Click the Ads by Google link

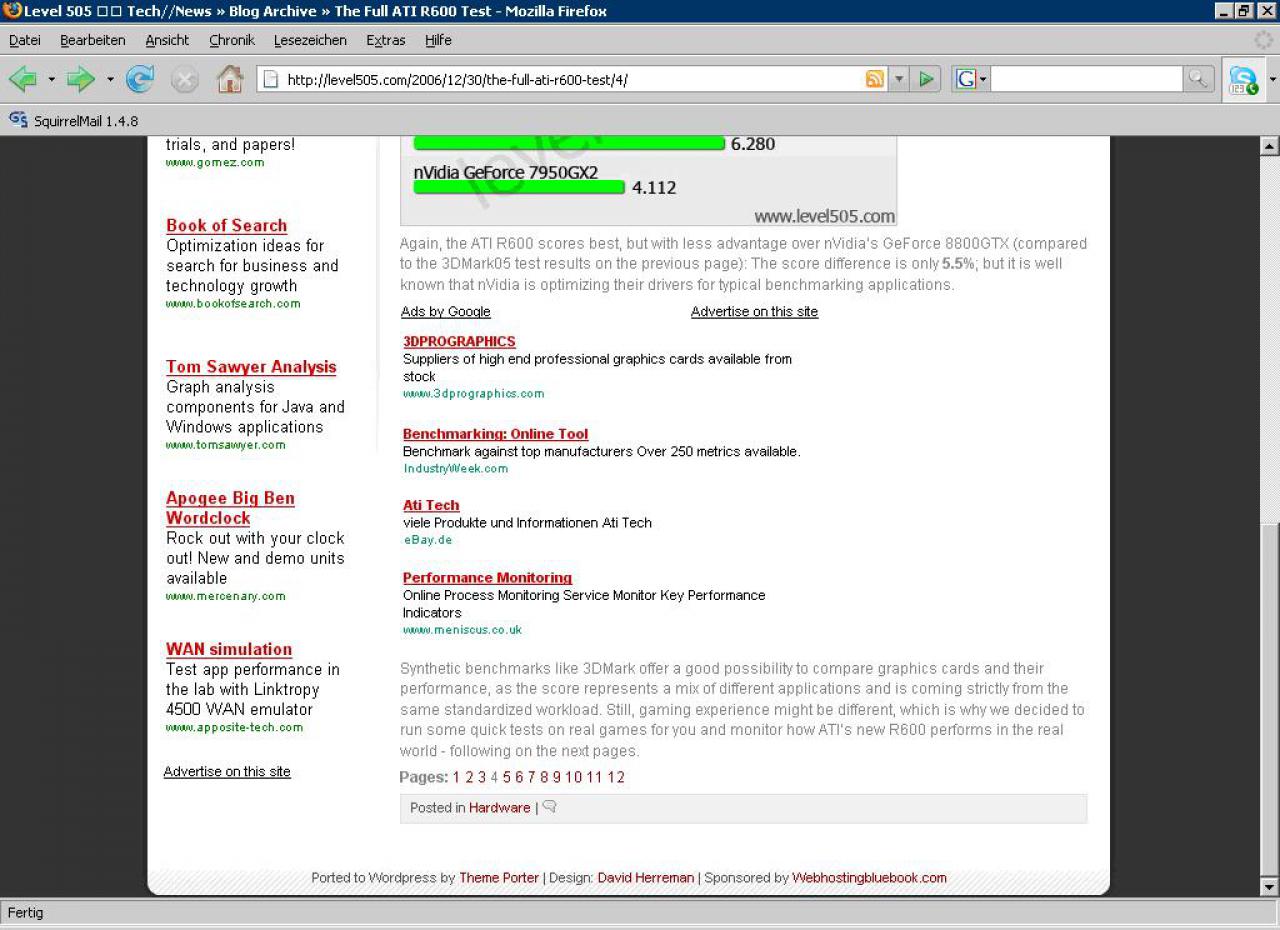446,312
